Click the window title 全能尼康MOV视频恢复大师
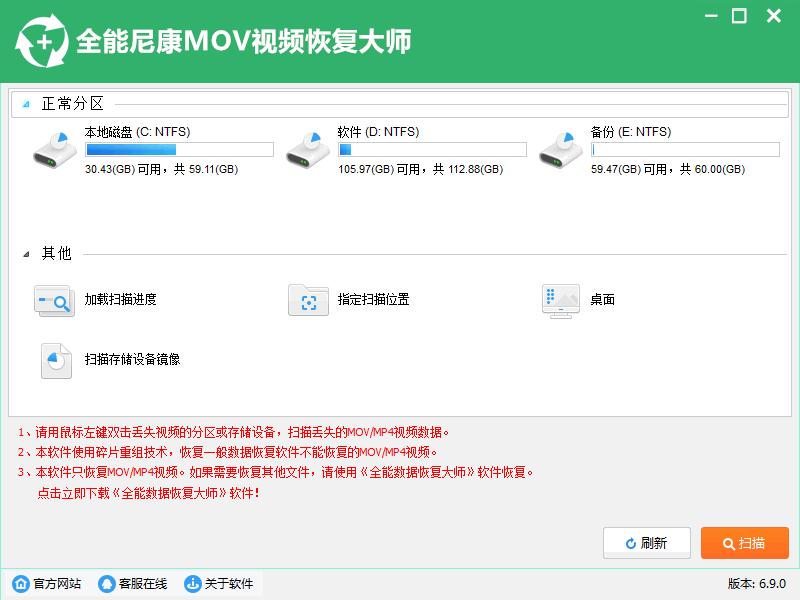Image resolution: width=800 pixels, height=600 pixels. pyautogui.click(x=244, y=41)
